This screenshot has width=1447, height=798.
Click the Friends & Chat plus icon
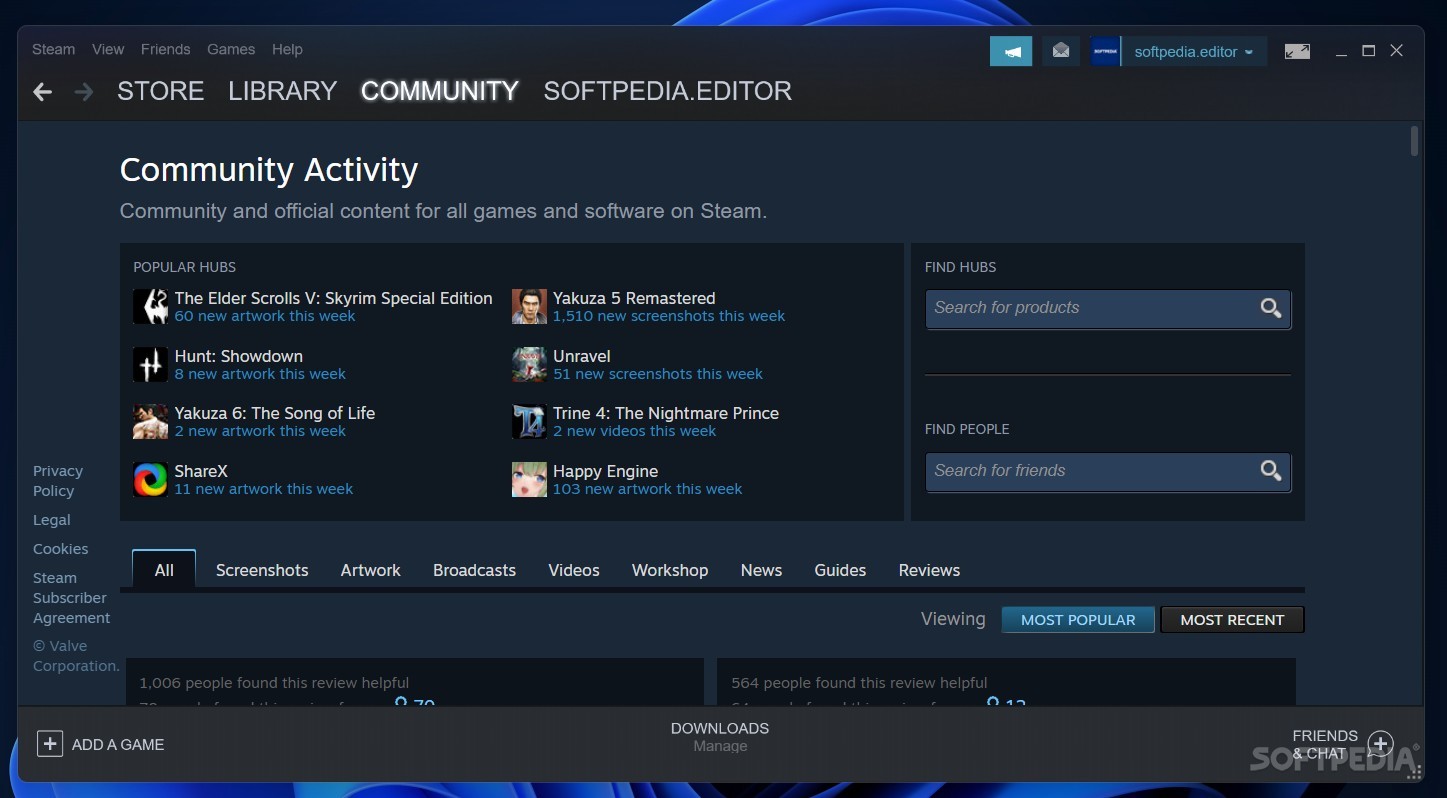(1380, 743)
